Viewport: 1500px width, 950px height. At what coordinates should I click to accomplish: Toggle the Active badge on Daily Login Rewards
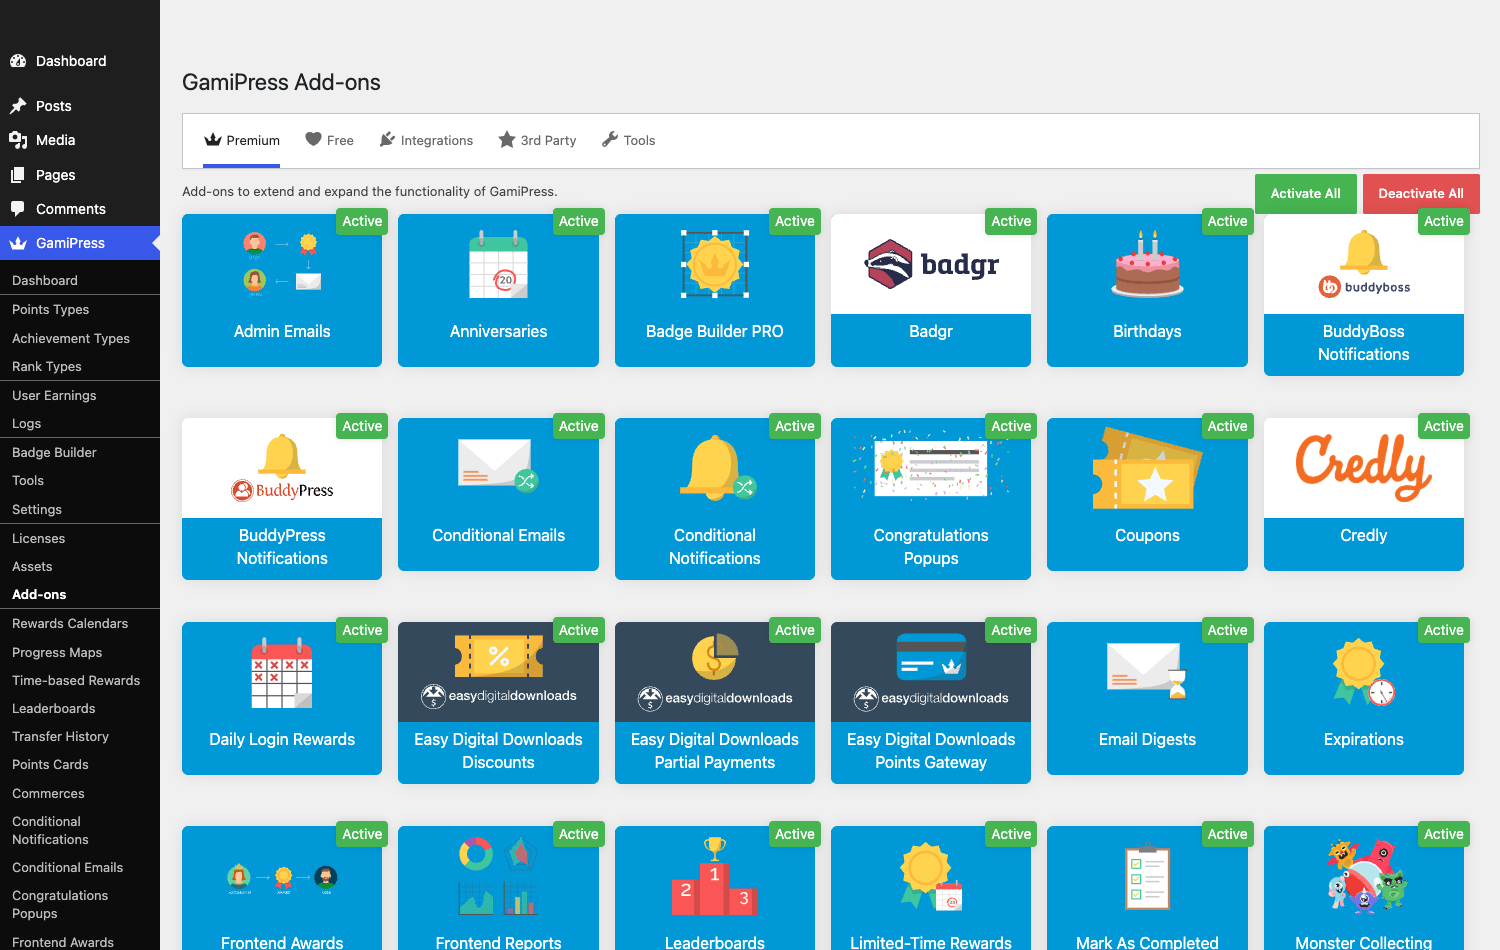[x=362, y=630]
